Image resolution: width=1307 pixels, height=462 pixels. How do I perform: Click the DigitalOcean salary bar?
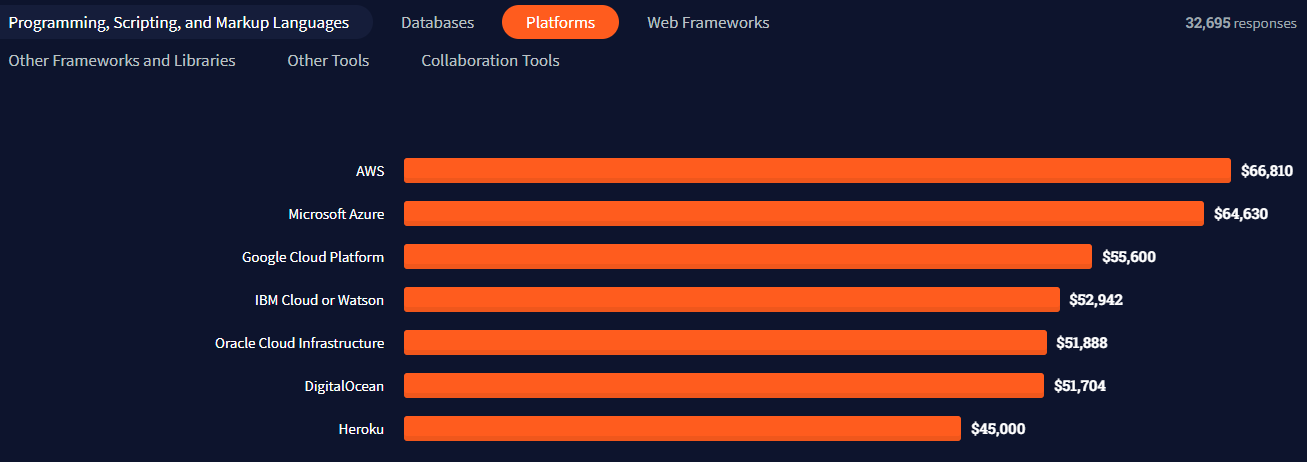[x=724, y=386]
